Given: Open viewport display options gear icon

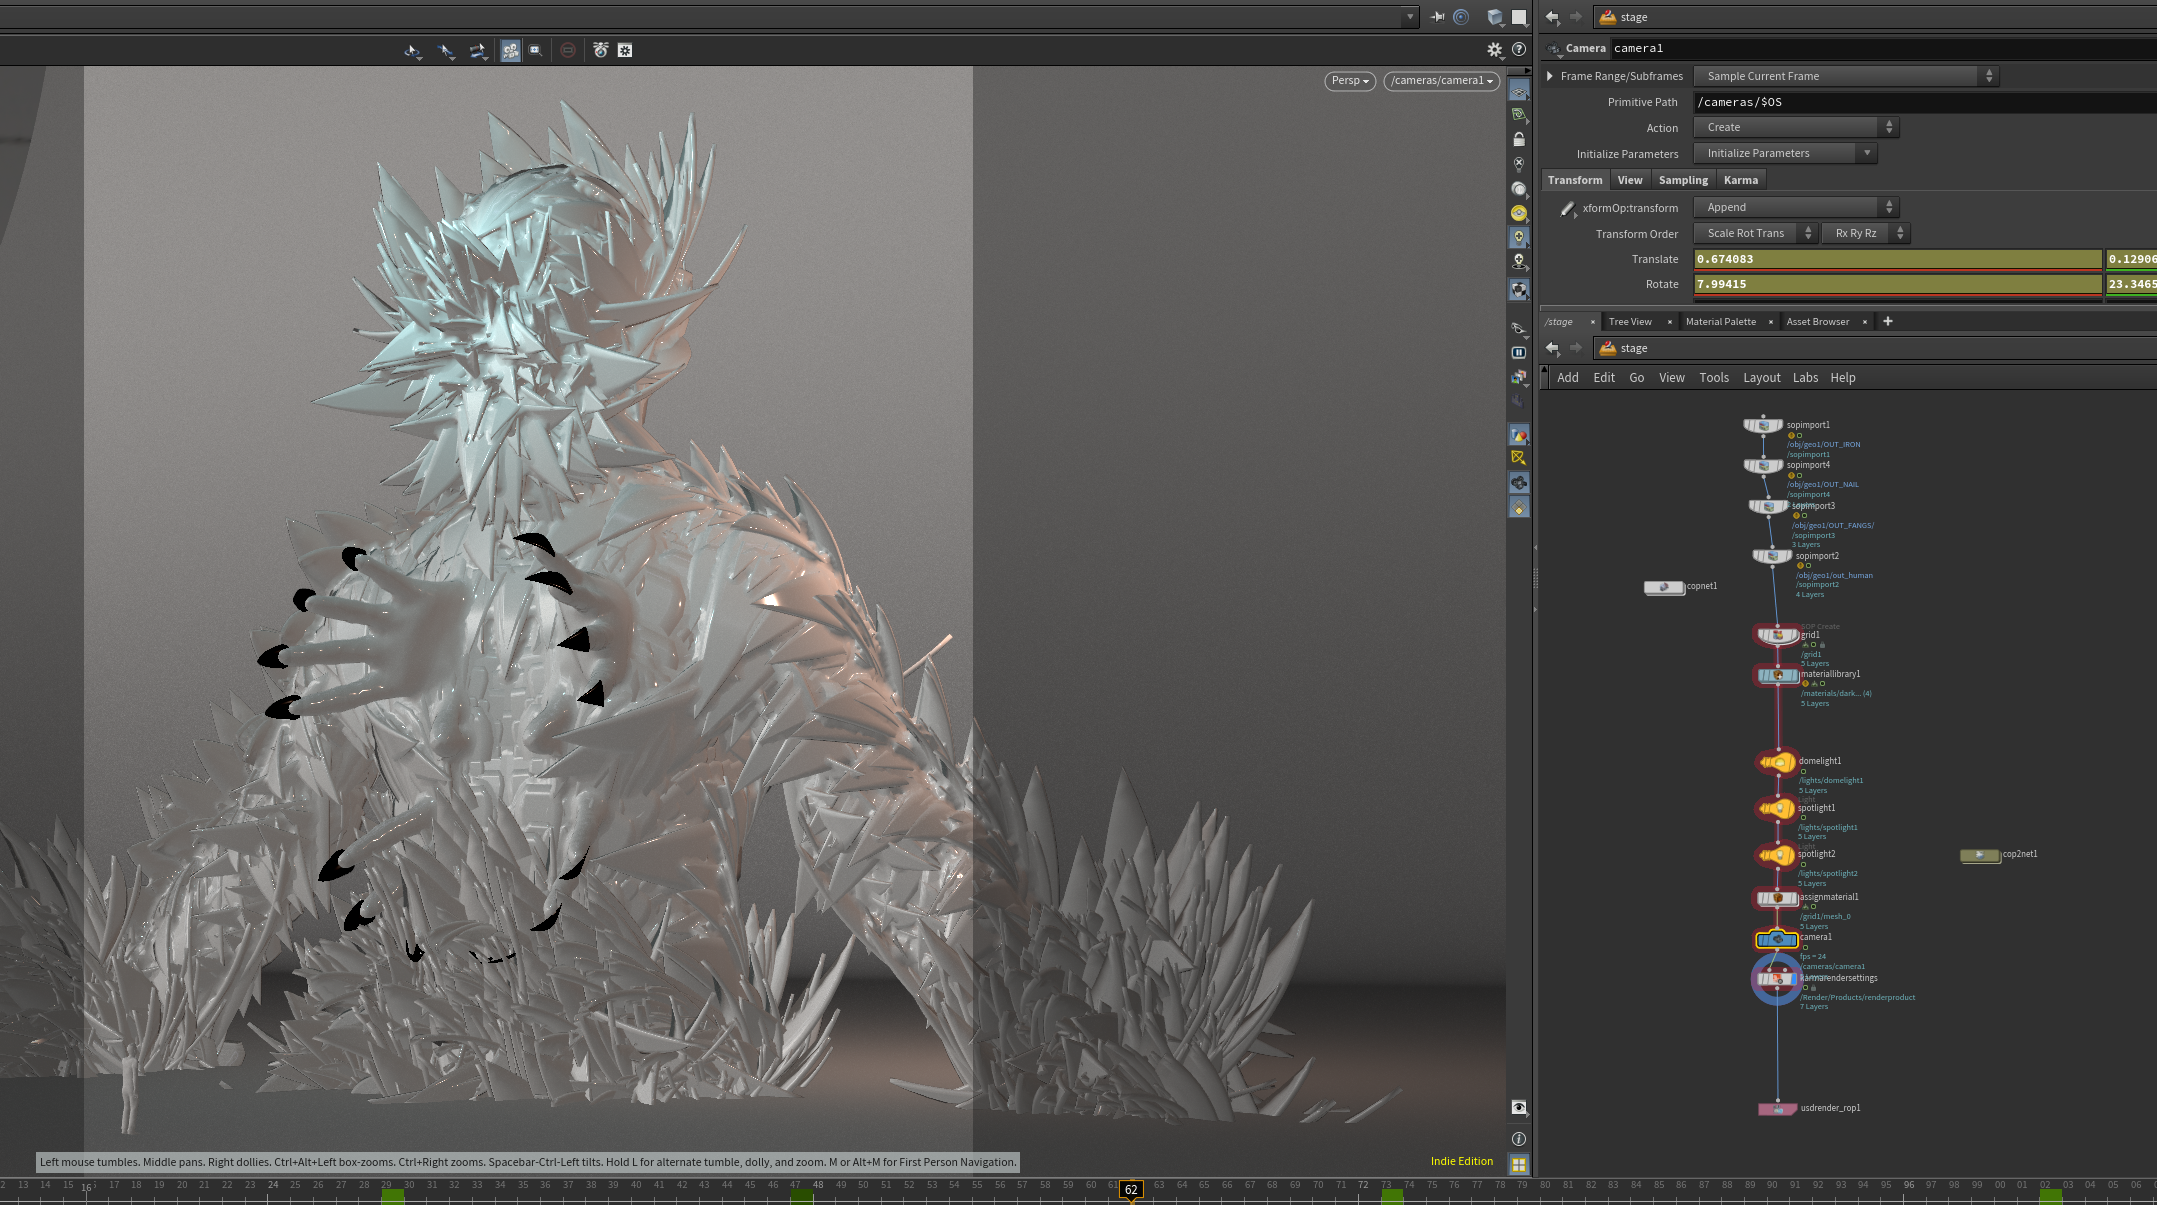Looking at the screenshot, I should (x=1494, y=50).
